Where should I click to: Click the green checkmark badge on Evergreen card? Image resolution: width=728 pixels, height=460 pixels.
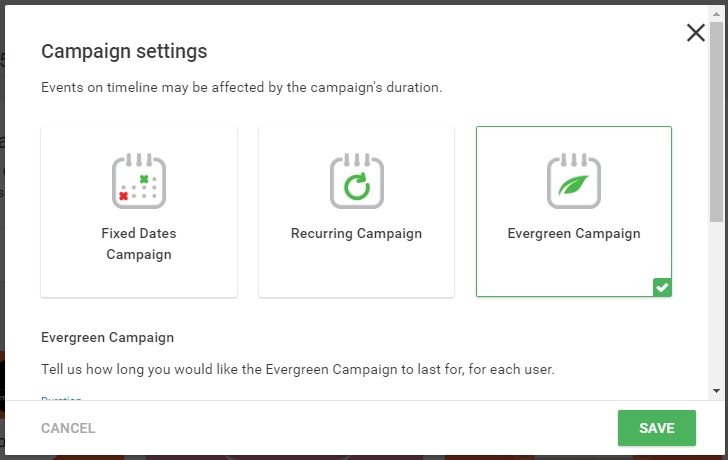662,287
